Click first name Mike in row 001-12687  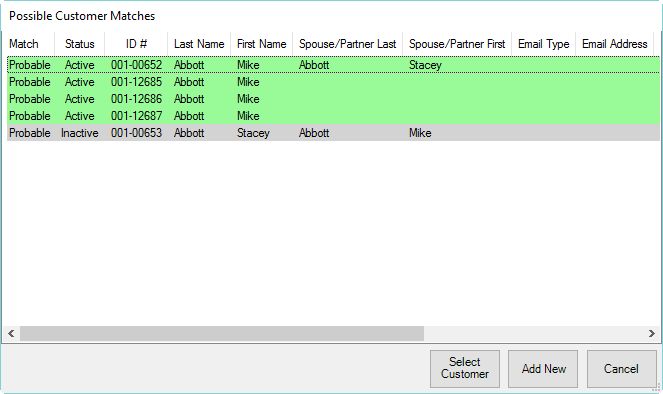point(248,116)
